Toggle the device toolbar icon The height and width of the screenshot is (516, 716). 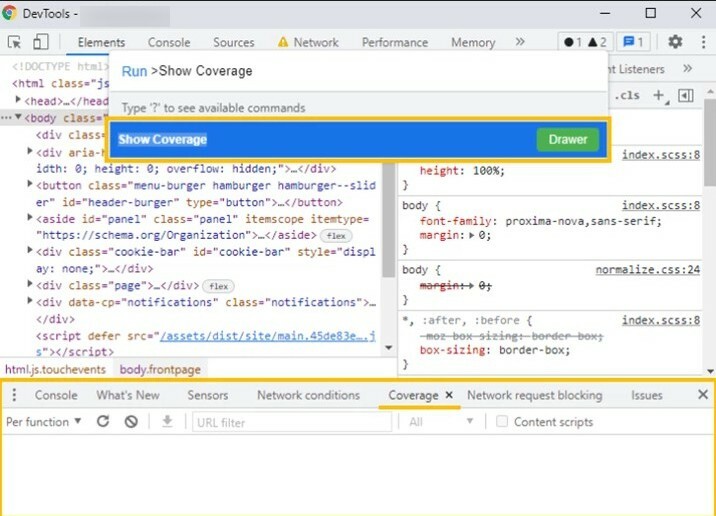pyautogui.click(x=41, y=42)
